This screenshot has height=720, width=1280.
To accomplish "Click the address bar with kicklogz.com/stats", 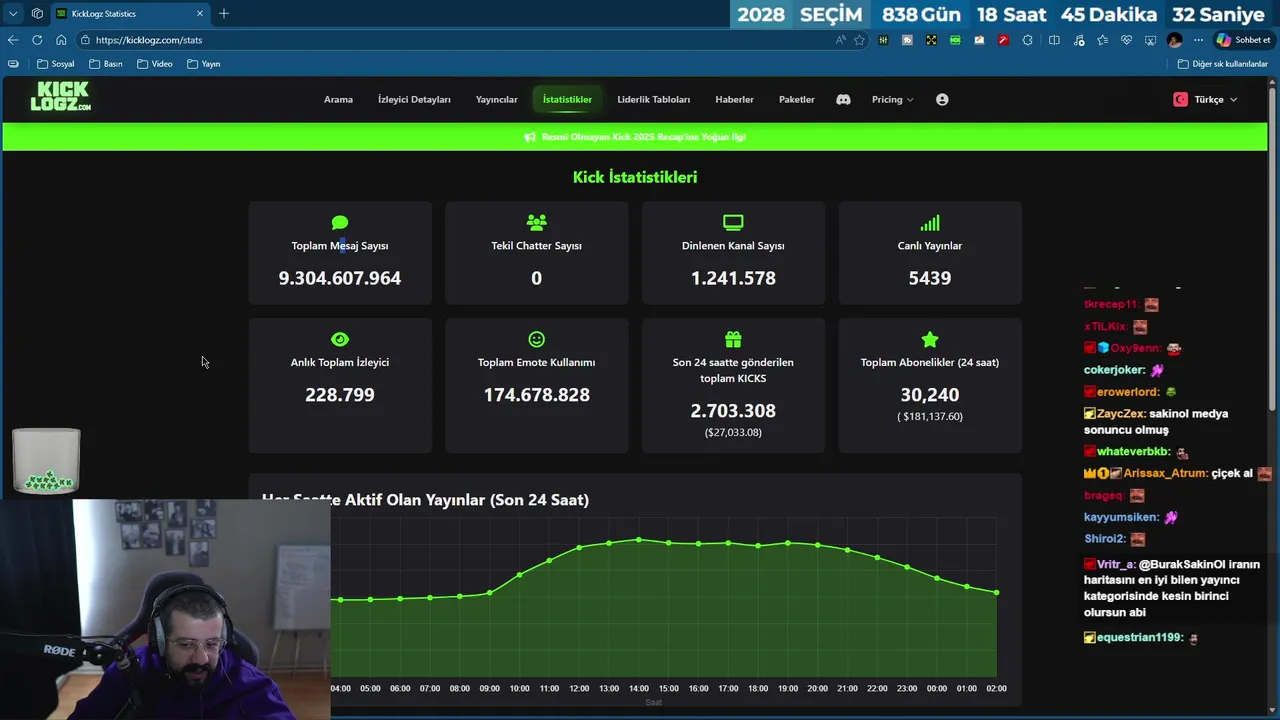I will point(460,40).
